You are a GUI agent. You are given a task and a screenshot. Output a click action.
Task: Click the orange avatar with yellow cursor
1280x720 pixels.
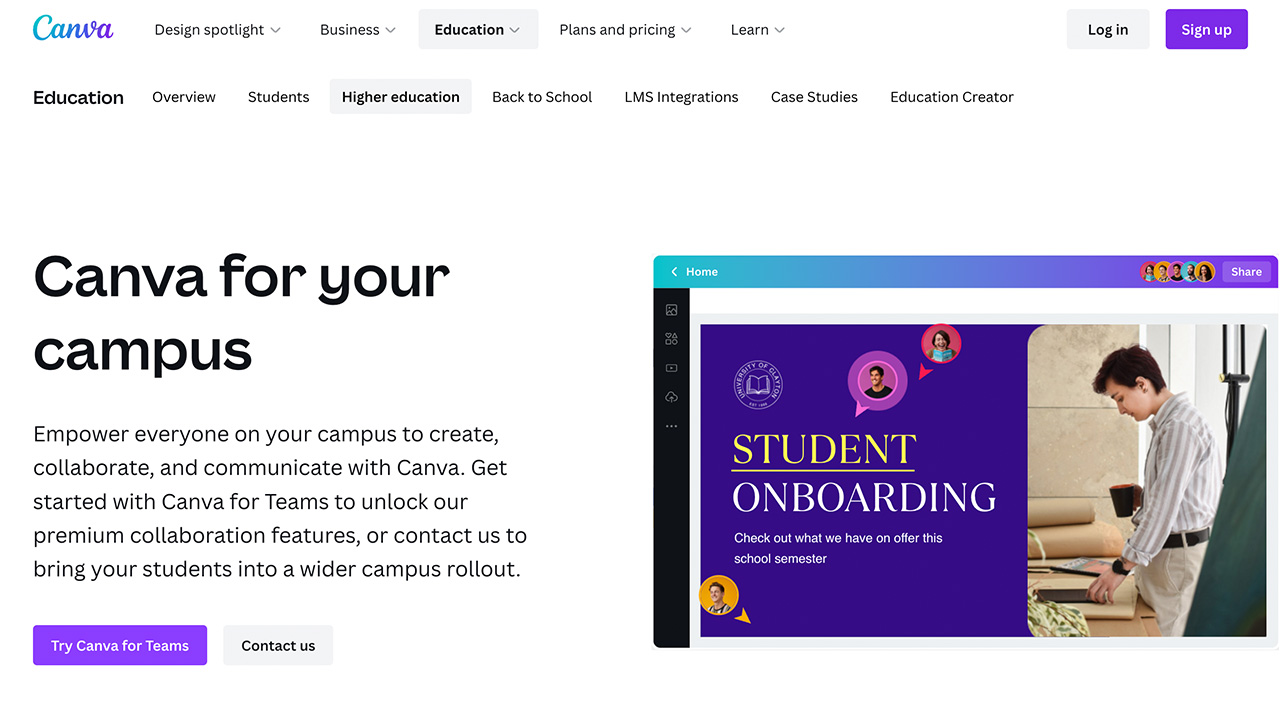pos(718,596)
